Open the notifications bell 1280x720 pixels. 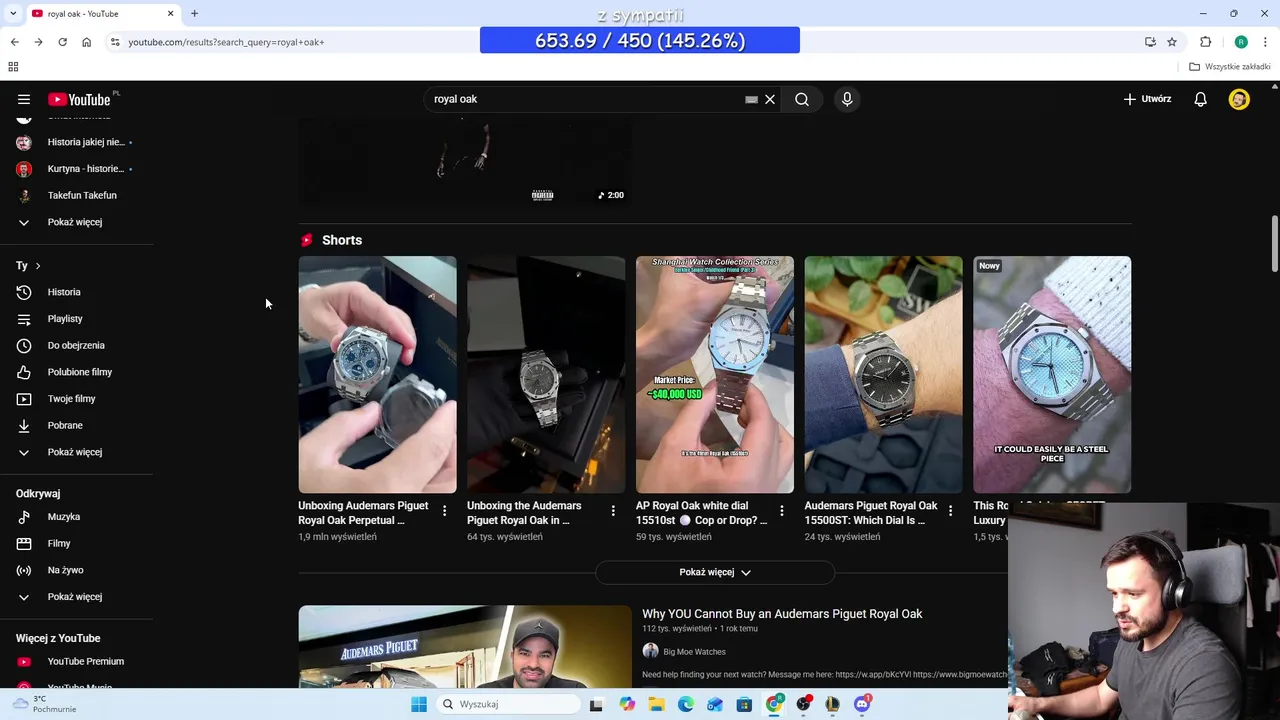click(1200, 99)
